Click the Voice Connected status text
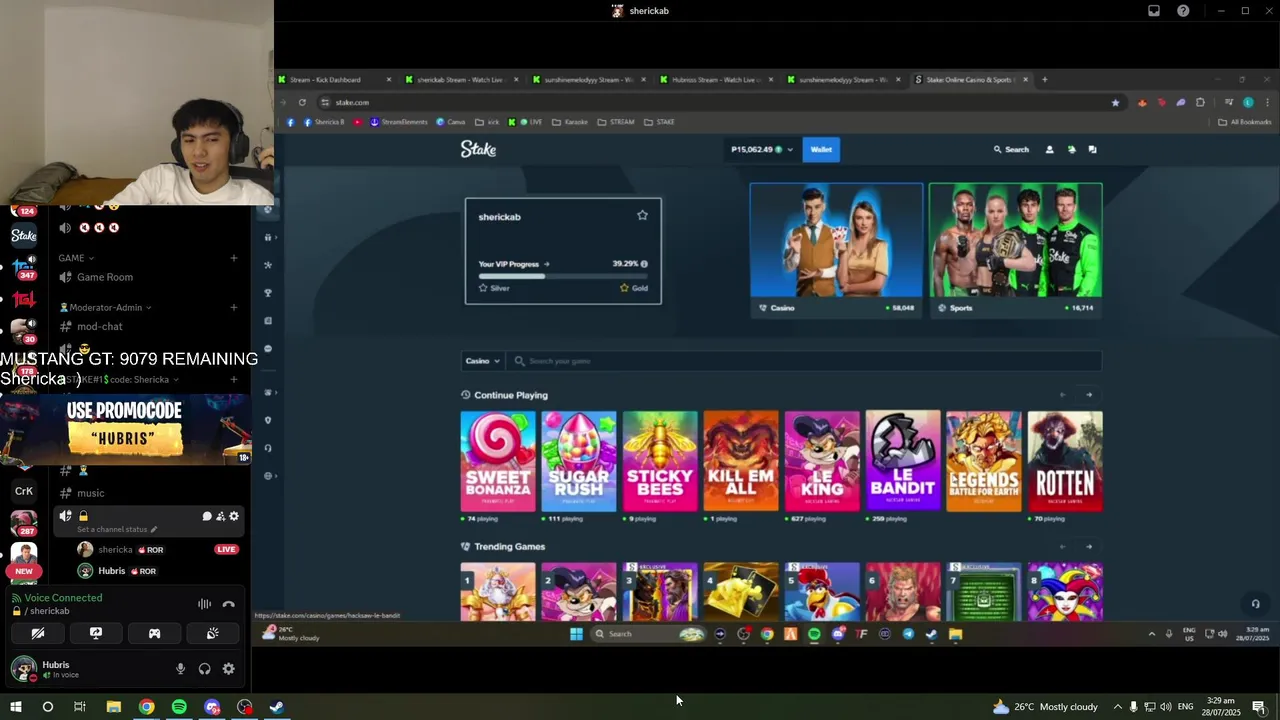The width and height of the screenshot is (1280, 720). pyautogui.click(x=63, y=598)
